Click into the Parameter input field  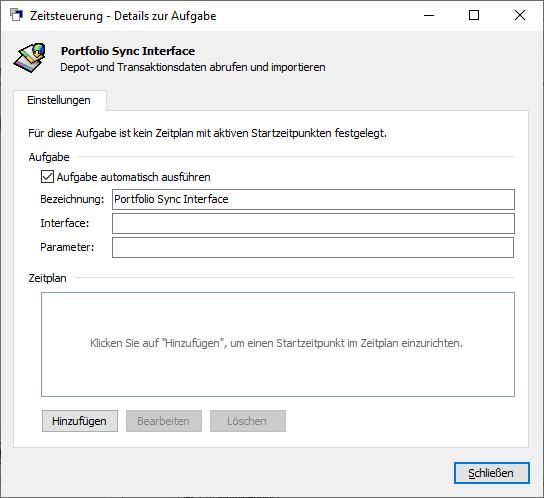[313, 247]
